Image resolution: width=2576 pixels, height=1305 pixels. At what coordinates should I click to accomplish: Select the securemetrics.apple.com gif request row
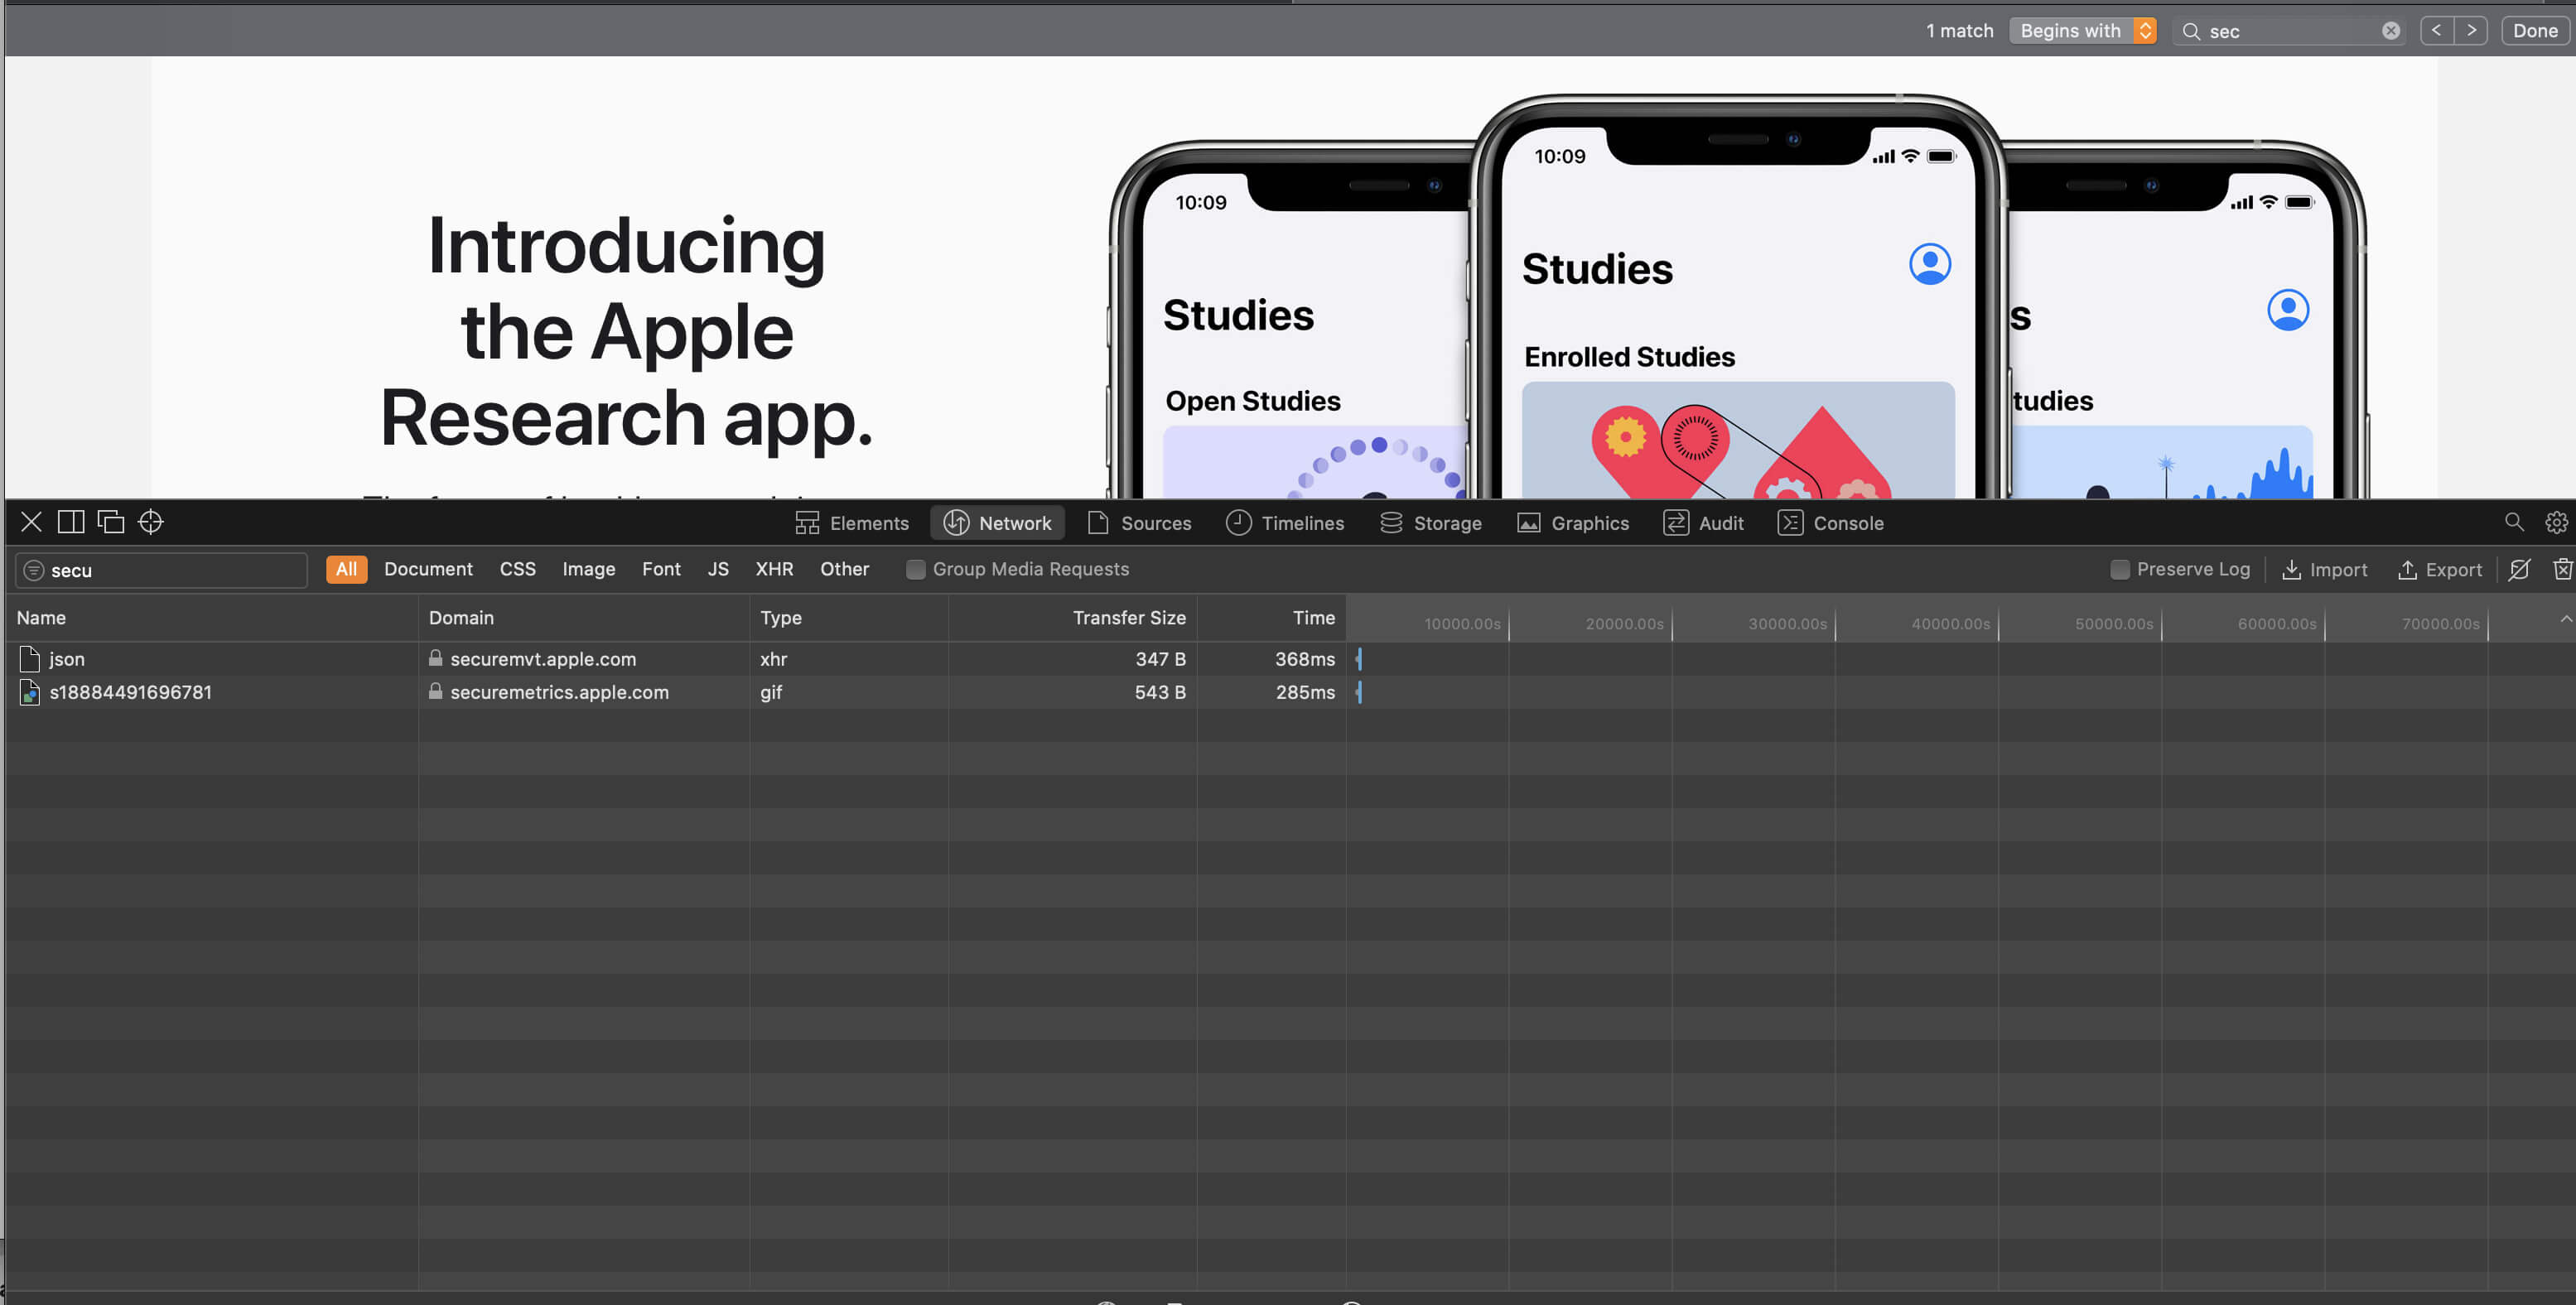(x=1290, y=692)
